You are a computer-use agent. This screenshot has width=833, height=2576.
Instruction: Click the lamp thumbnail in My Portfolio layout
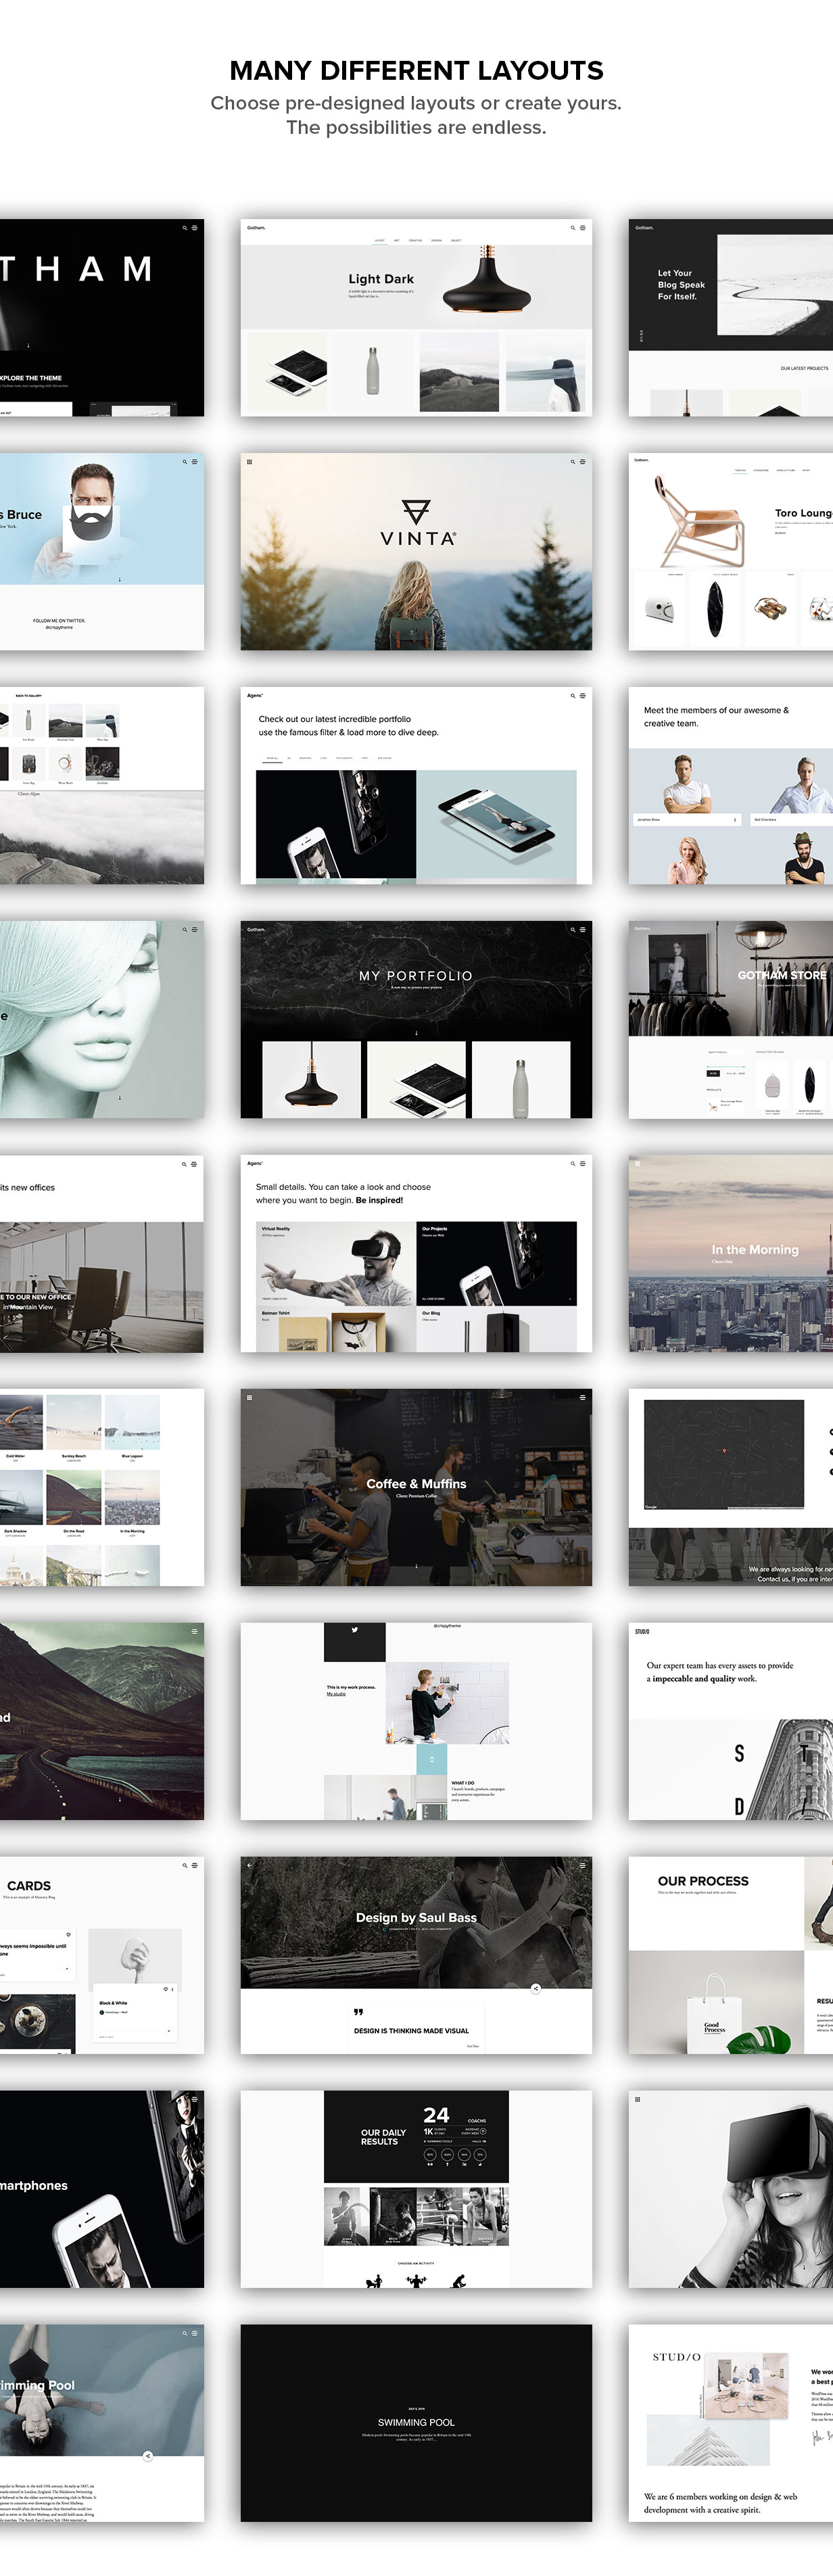click(x=312, y=1079)
